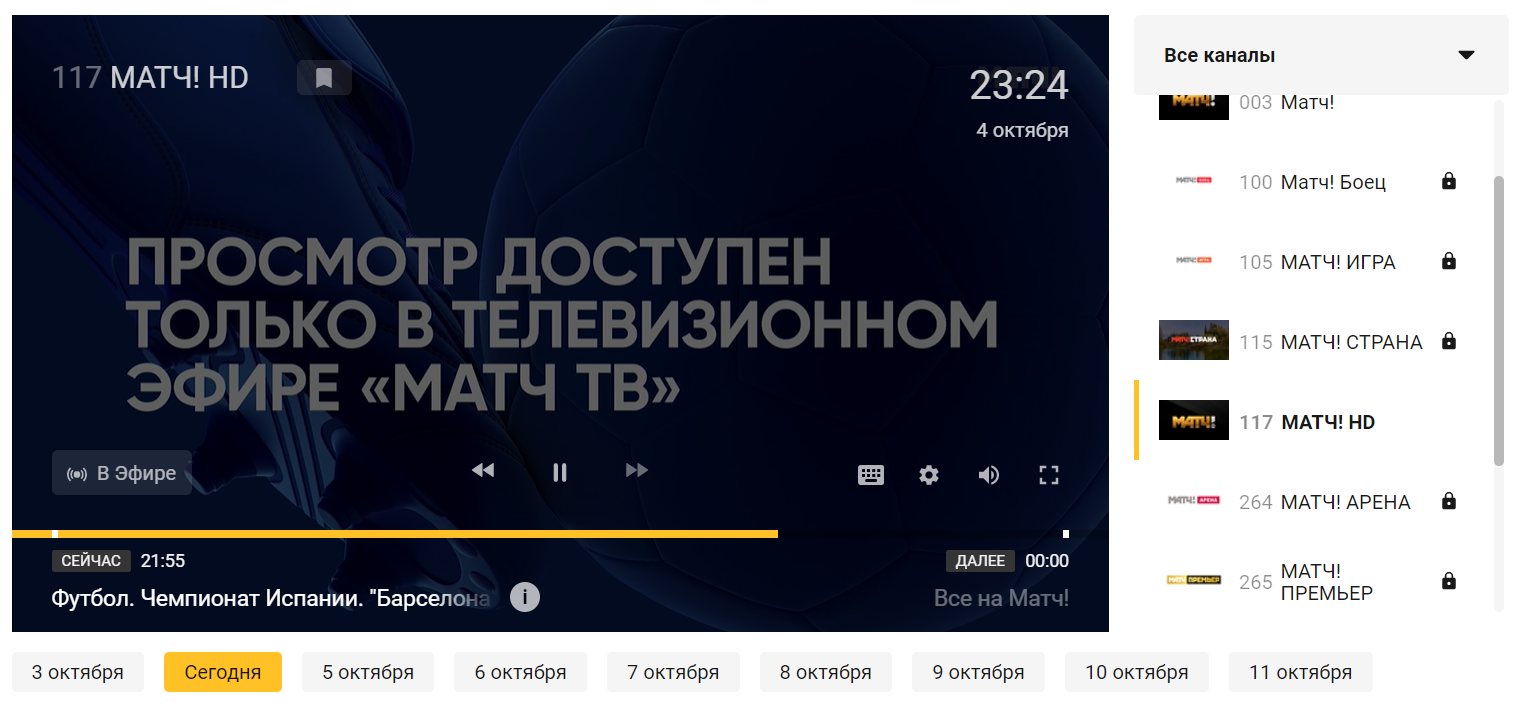The width and height of the screenshot is (1528, 712).
Task: Click the lock icon next to МАТЧ! ПРЕМЬЕР
Action: tap(1448, 581)
